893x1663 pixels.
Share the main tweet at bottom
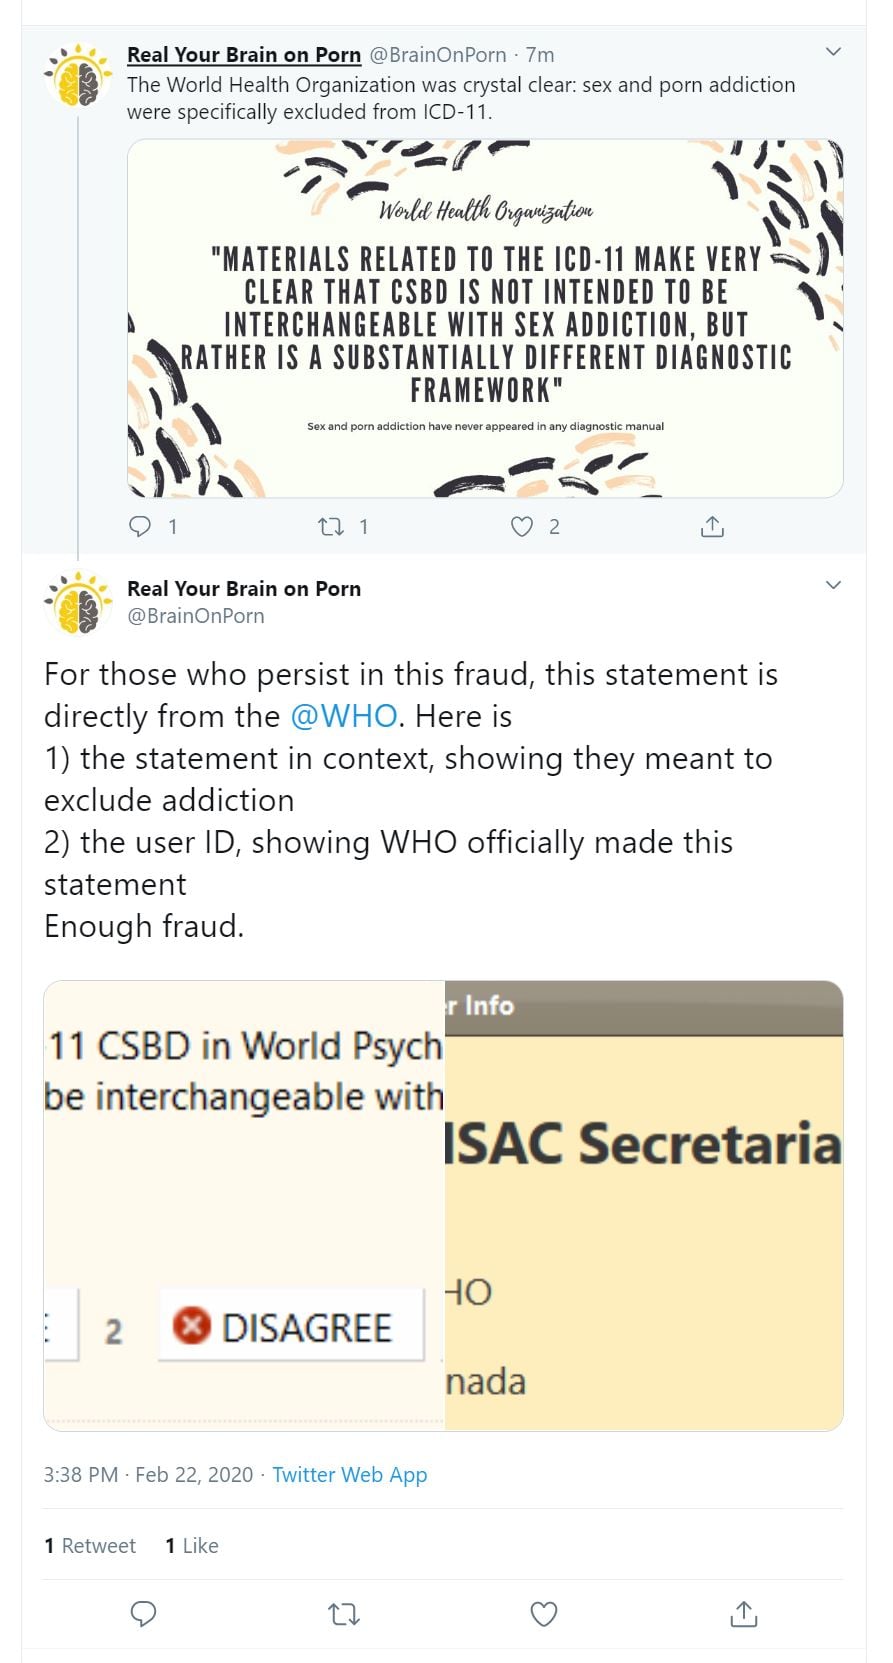click(x=743, y=1613)
